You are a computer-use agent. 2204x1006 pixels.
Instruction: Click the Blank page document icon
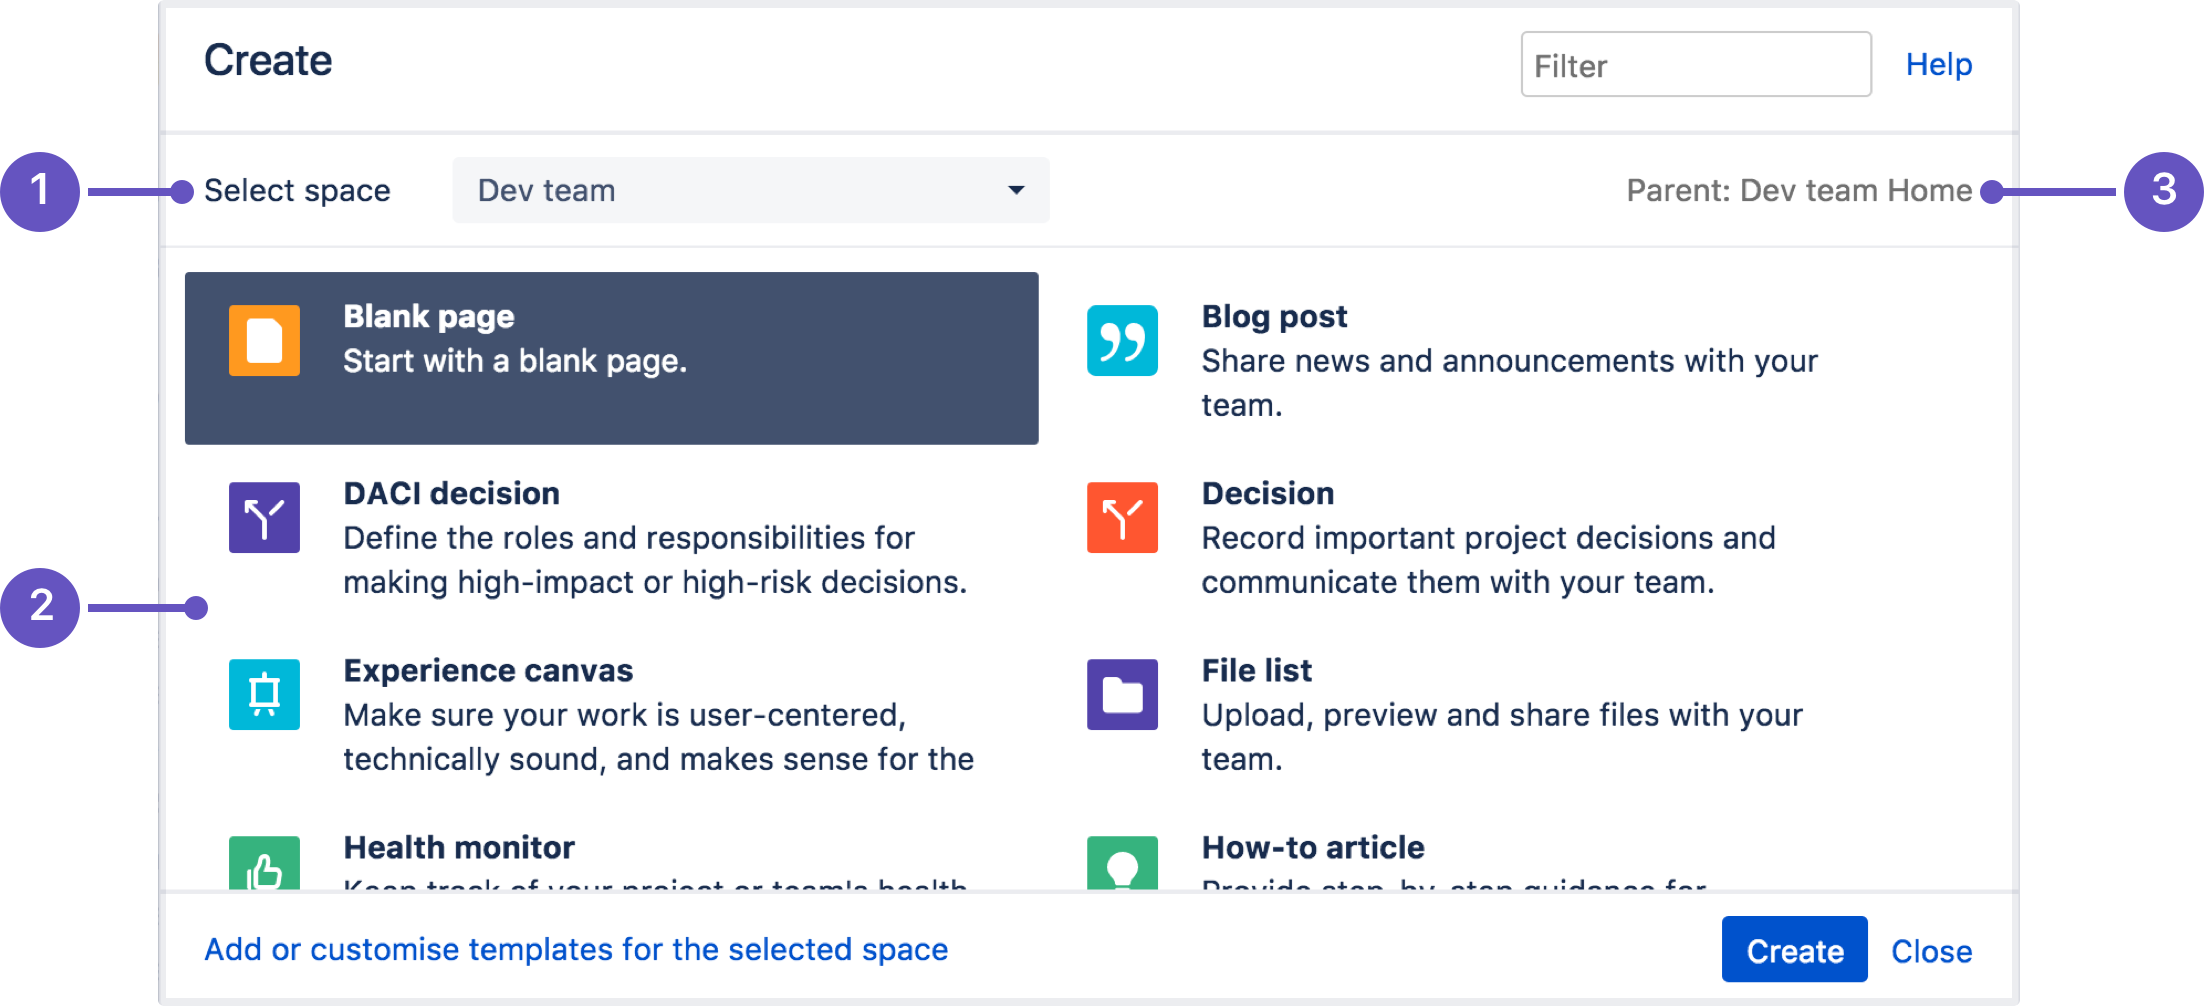pyautogui.click(x=263, y=340)
